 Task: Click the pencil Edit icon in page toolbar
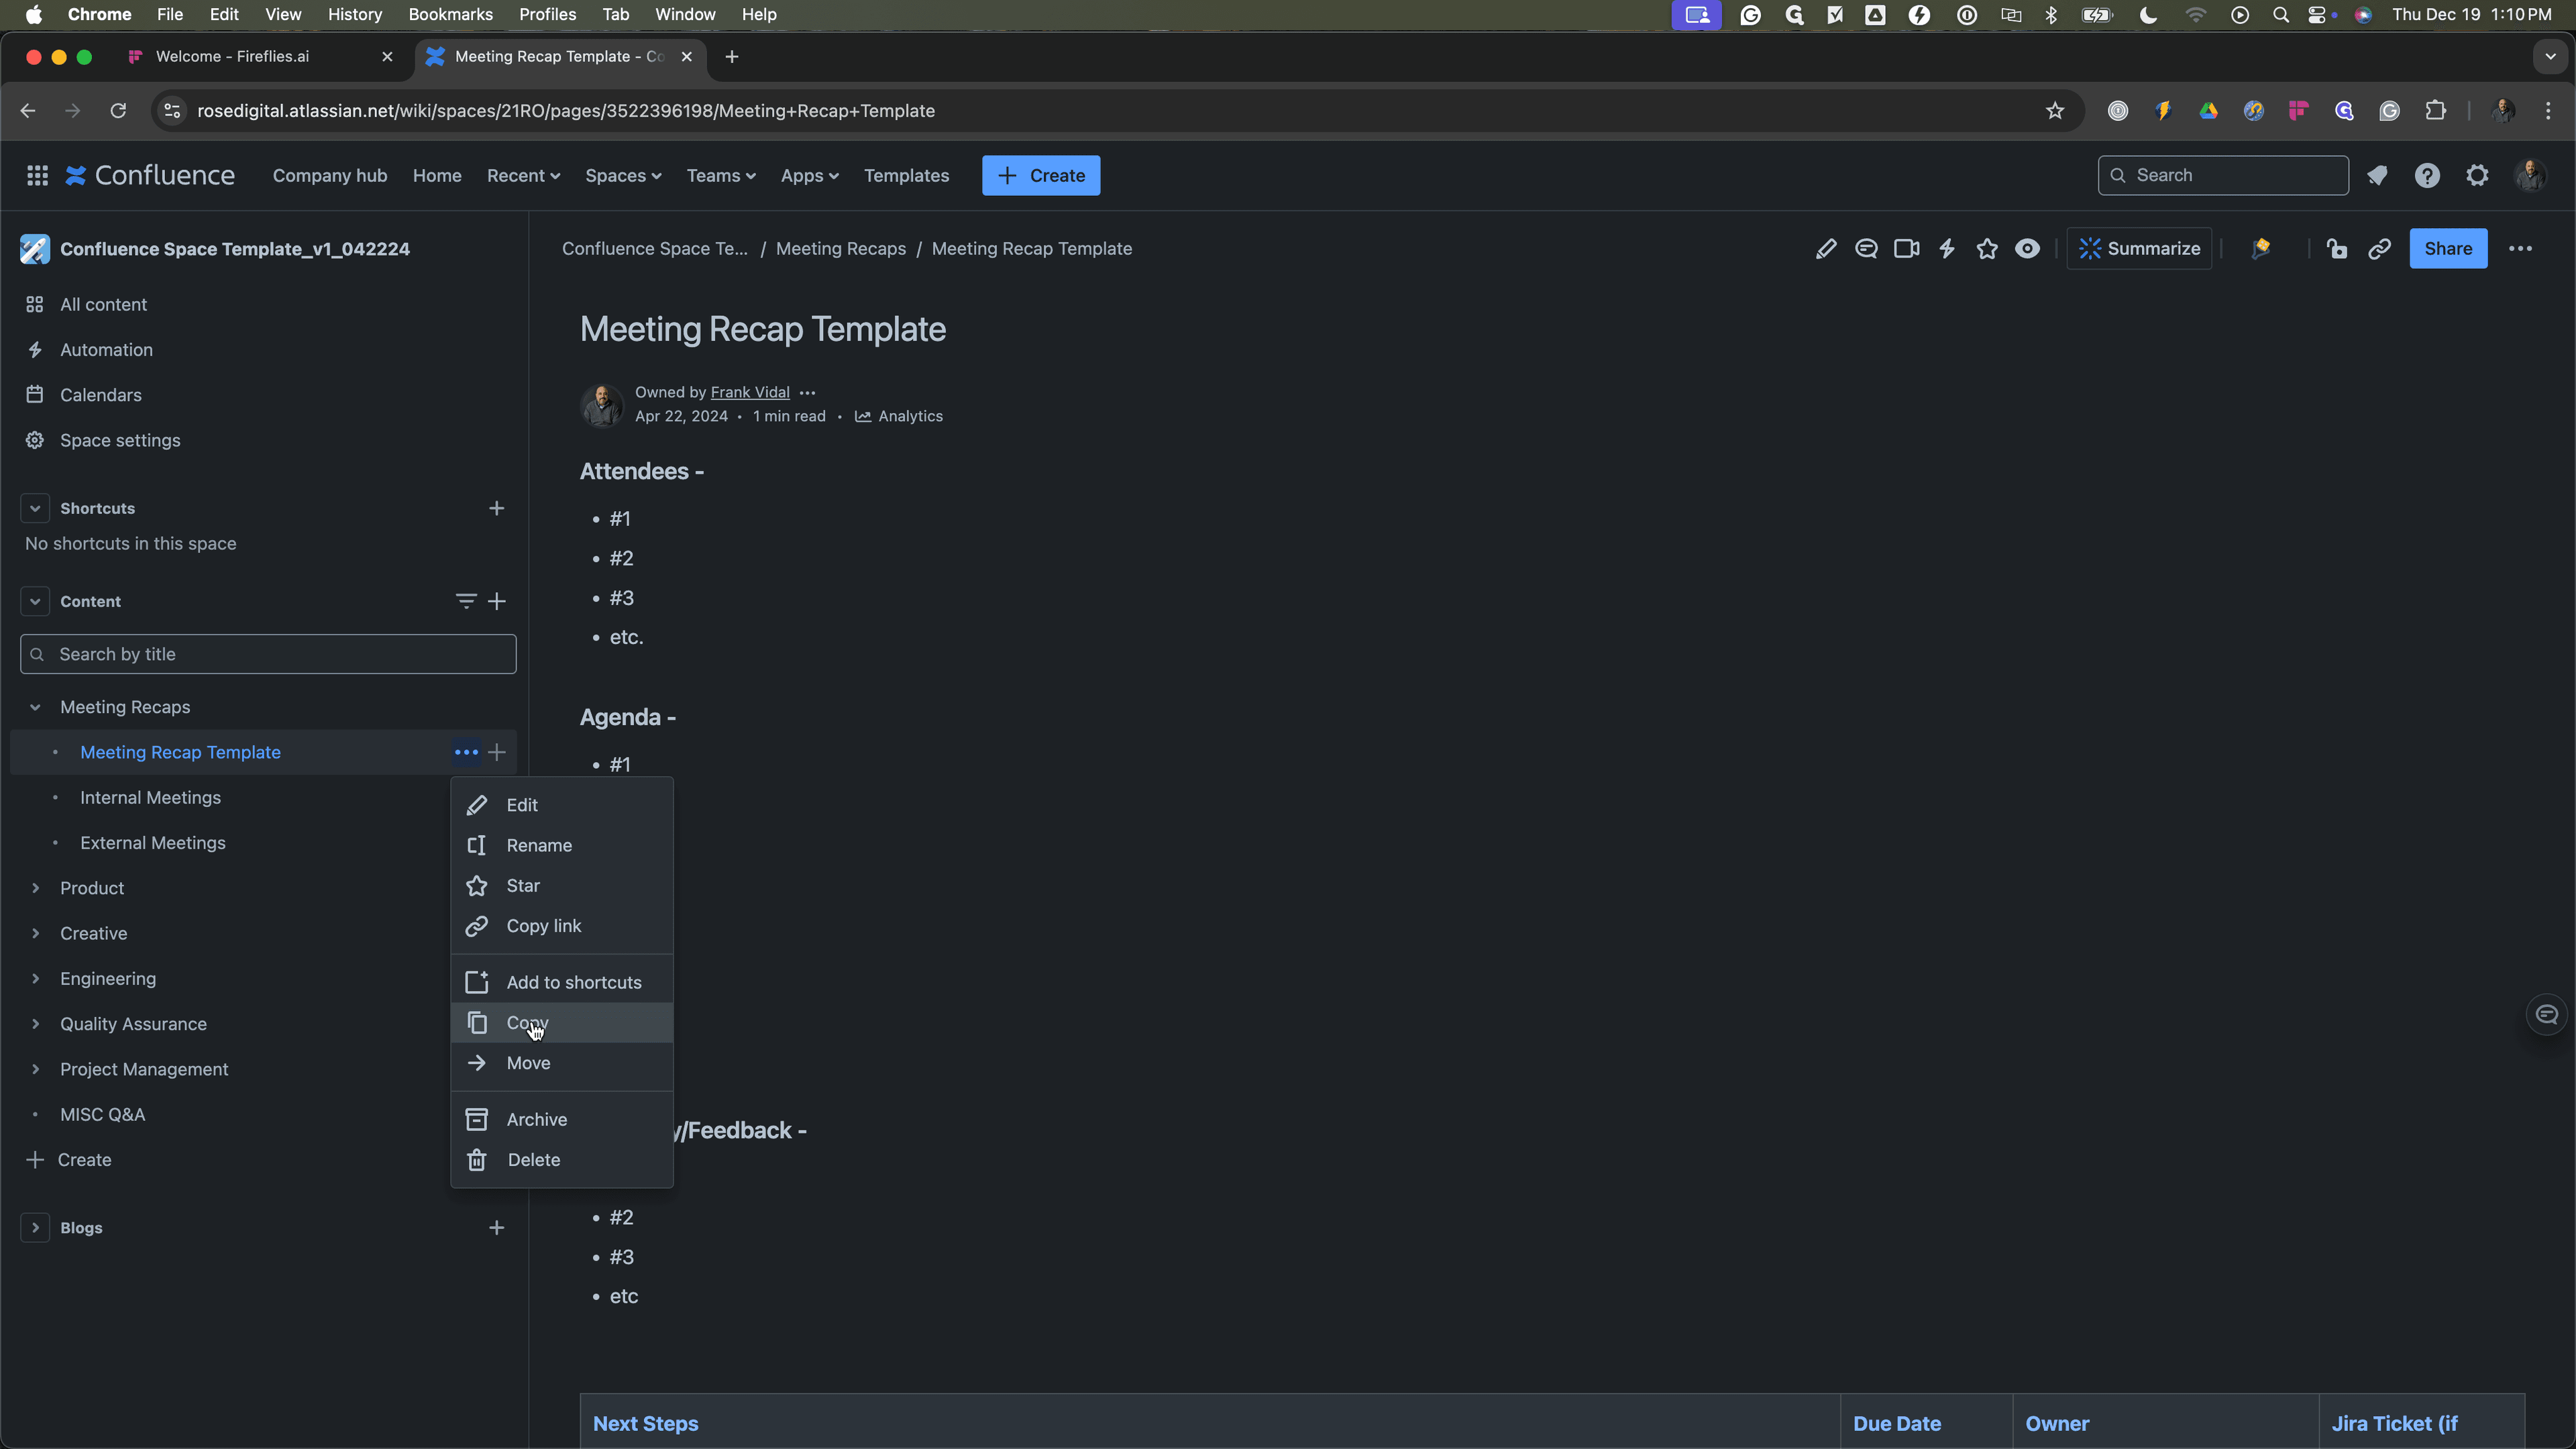(1825, 249)
